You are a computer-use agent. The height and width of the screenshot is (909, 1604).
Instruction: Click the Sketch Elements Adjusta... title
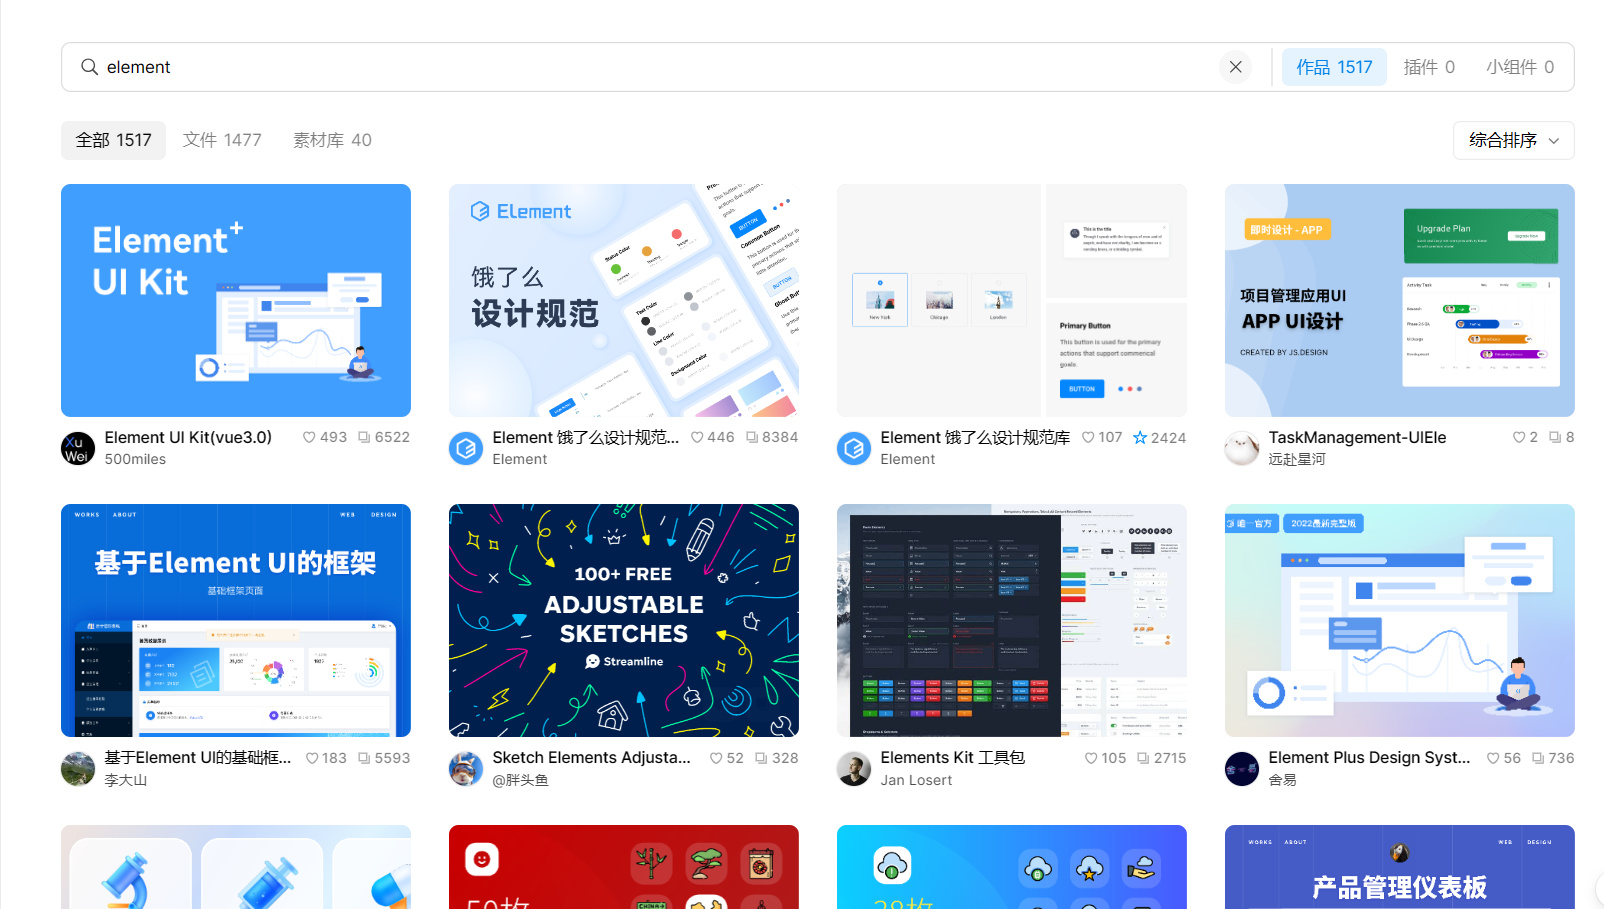[x=591, y=757]
